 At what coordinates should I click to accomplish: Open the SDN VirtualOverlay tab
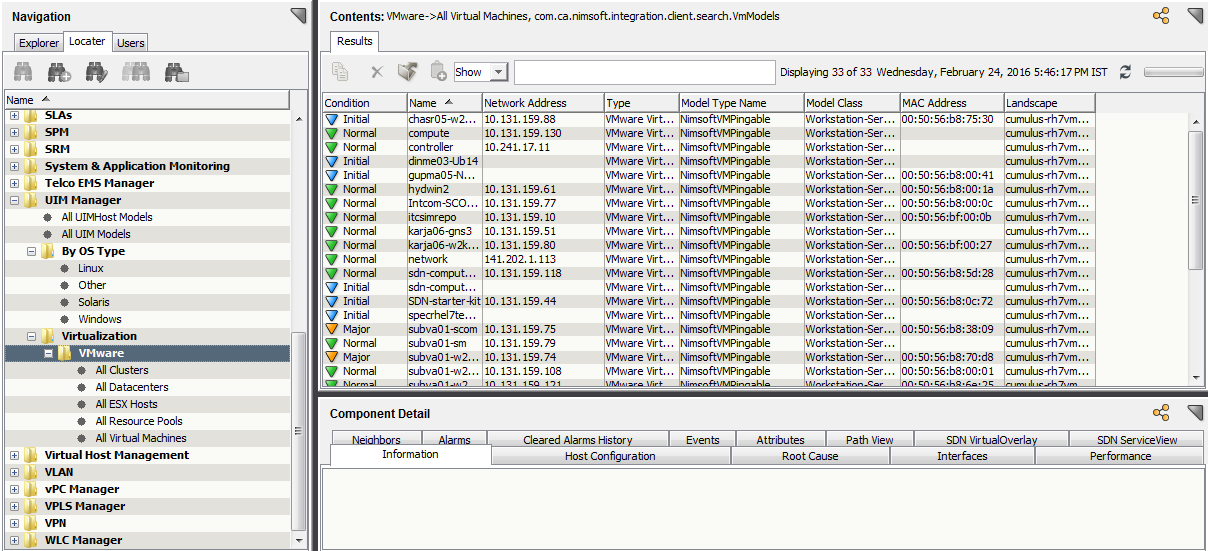point(992,439)
